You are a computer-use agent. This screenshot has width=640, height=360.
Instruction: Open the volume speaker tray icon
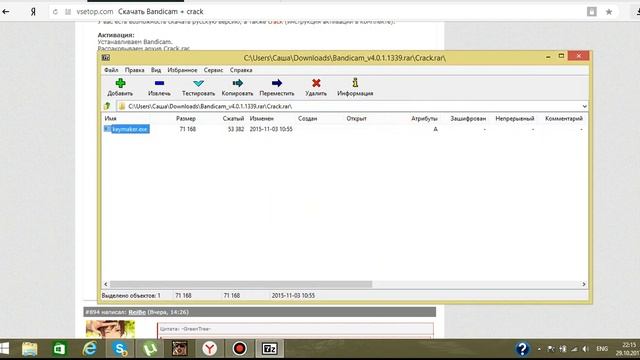coord(586,349)
